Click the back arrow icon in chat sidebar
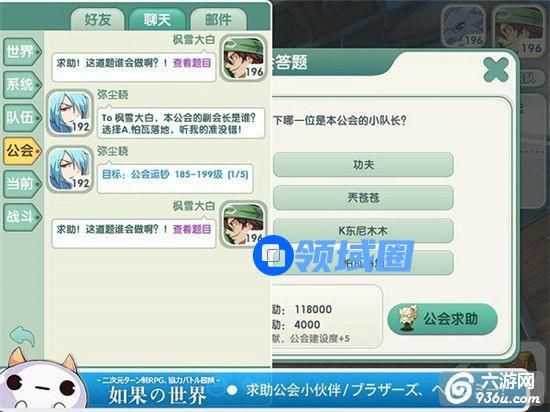The height and width of the screenshot is (412, 550). coord(22,336)
